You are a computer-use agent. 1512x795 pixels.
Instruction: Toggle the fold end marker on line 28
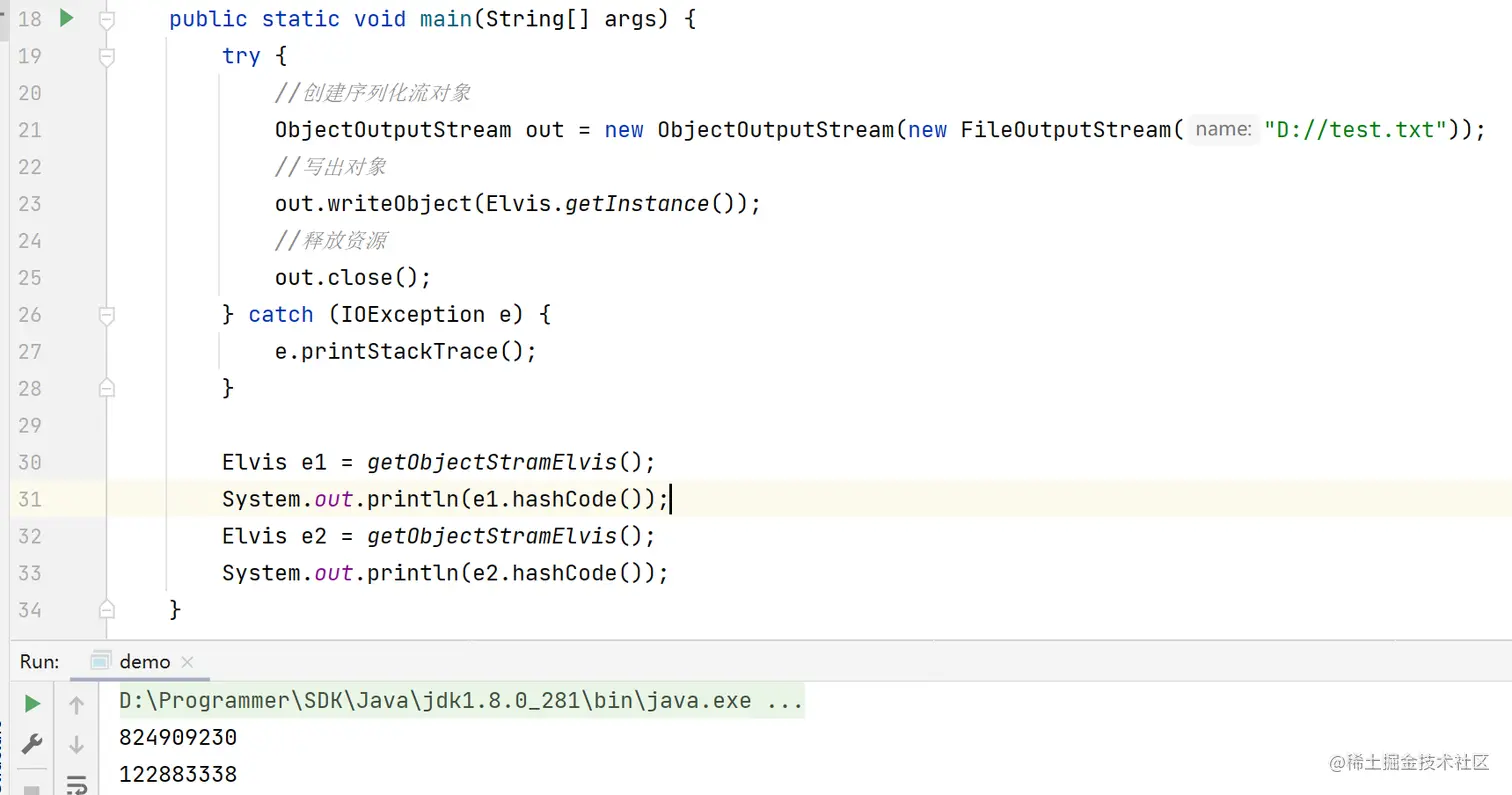click(x=107, y=388)
